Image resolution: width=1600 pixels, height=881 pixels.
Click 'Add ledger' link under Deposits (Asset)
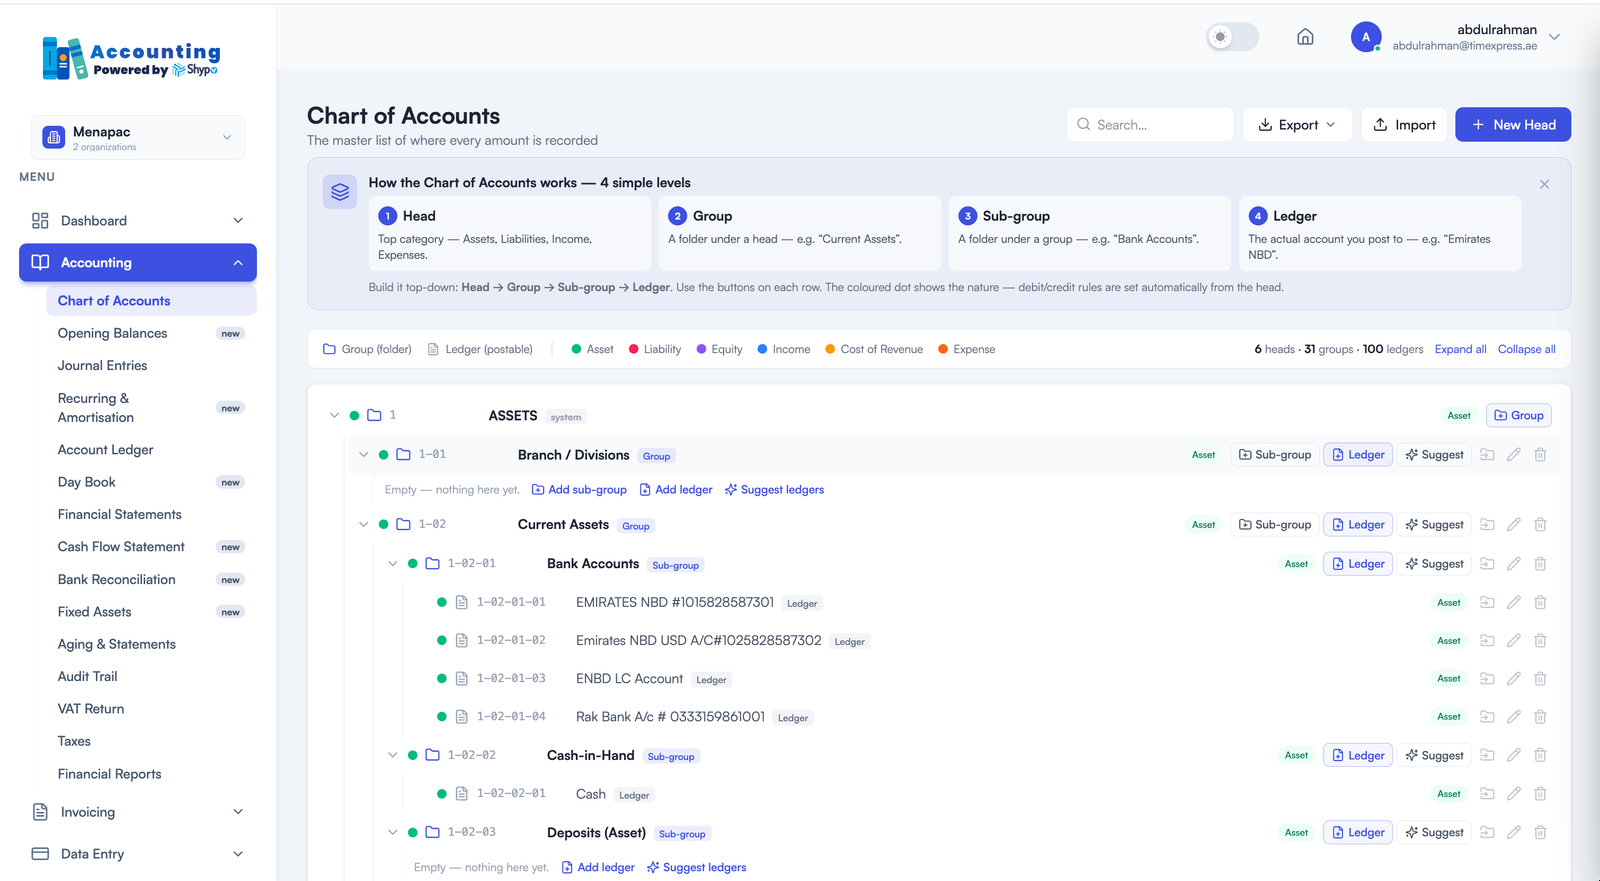[598, 867]
